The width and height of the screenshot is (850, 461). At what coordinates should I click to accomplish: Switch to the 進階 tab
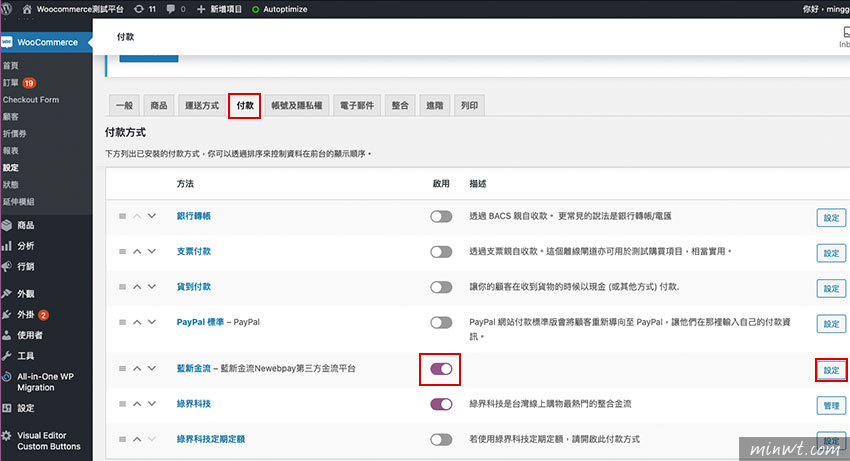click(x=435, y=105)
